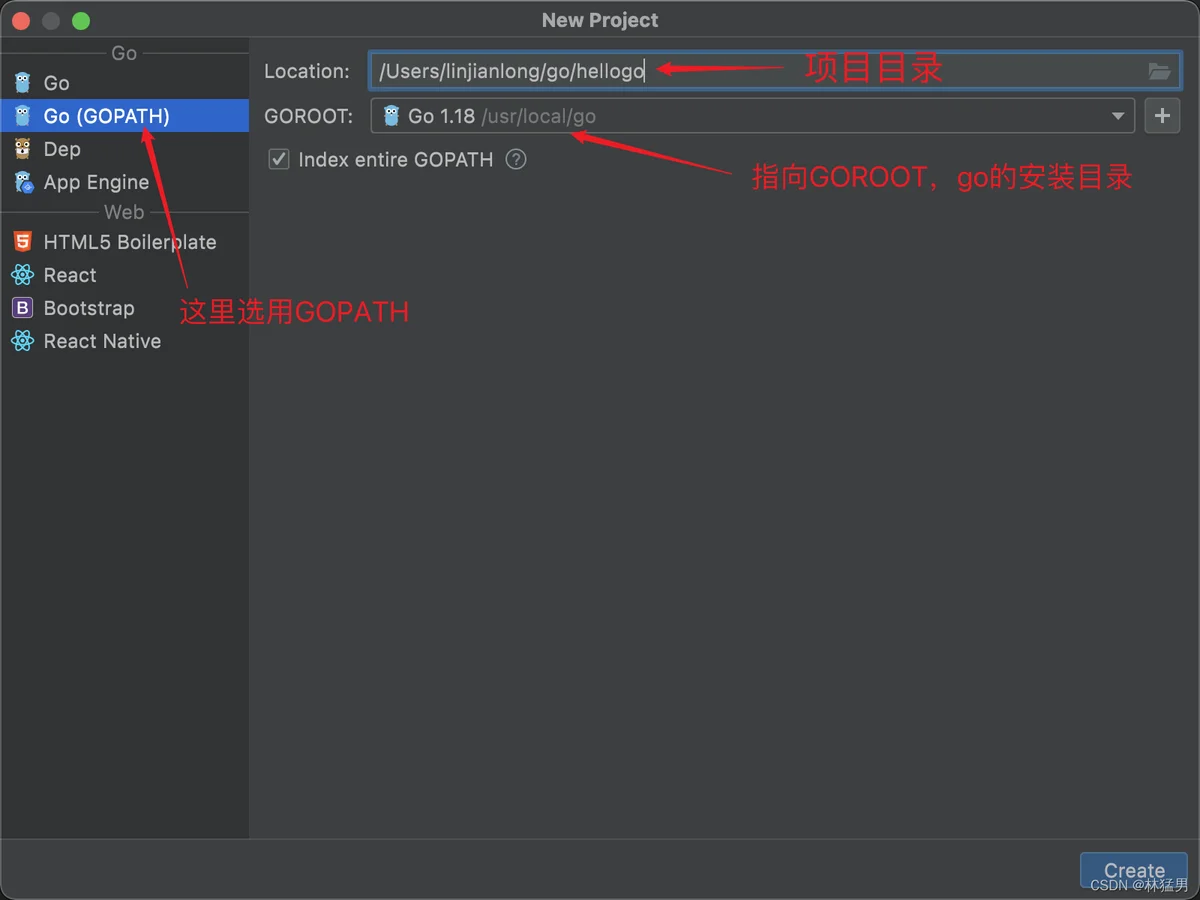Click the red close window button
Image resolution: width=1200 pixels, height=900 pixels.
tap(21, 21)
